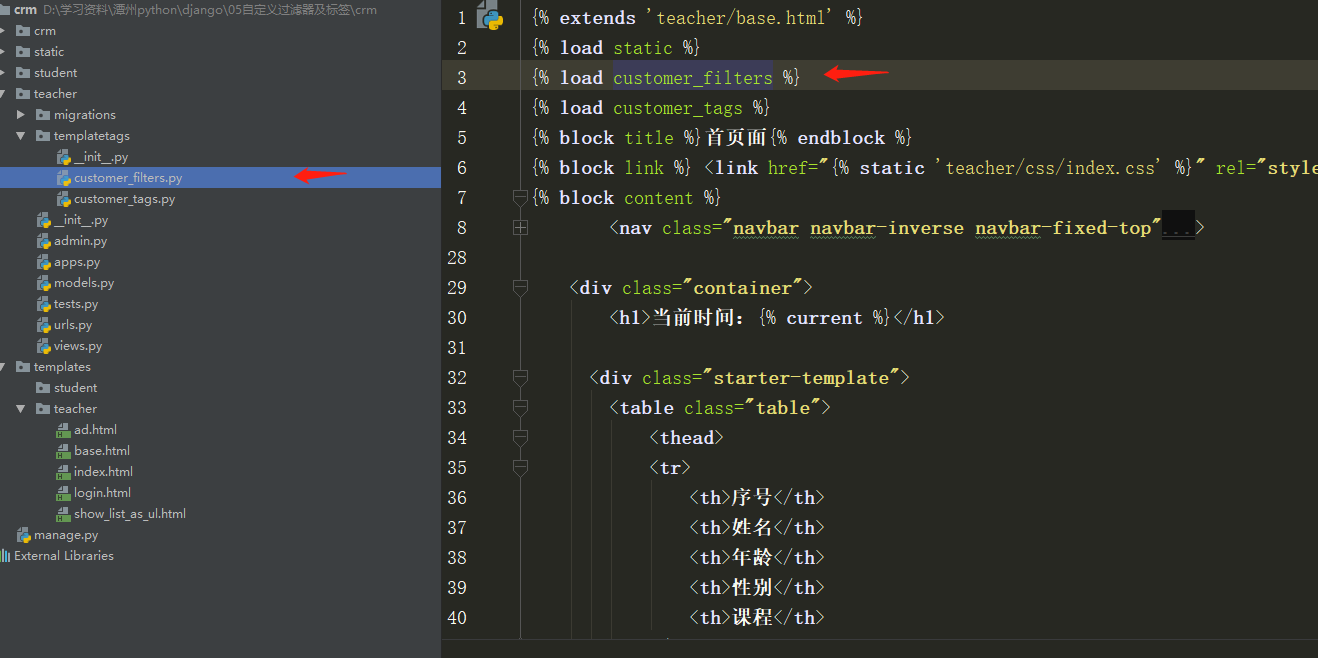This screenshot has height=658, width=1318.
Task: Click the templates folder icon
Action: click(23, 367)
